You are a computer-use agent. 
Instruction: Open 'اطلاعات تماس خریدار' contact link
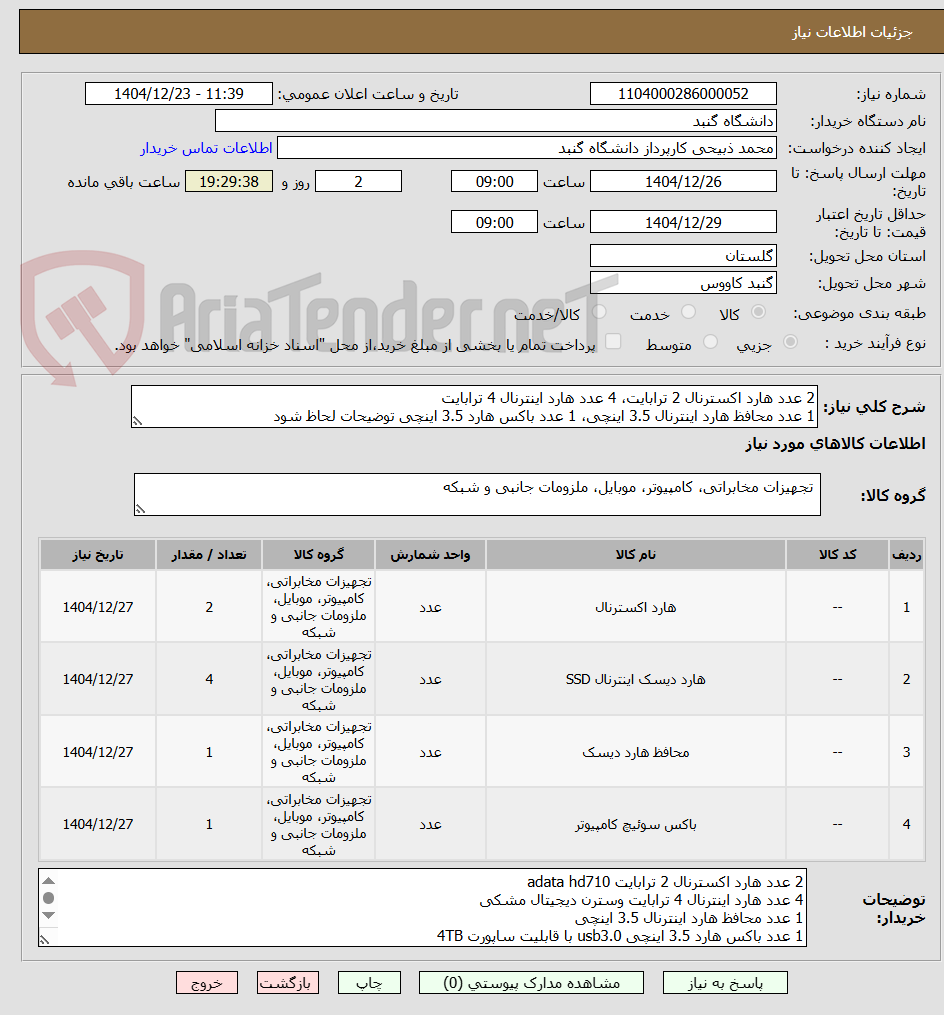[207, 148]
